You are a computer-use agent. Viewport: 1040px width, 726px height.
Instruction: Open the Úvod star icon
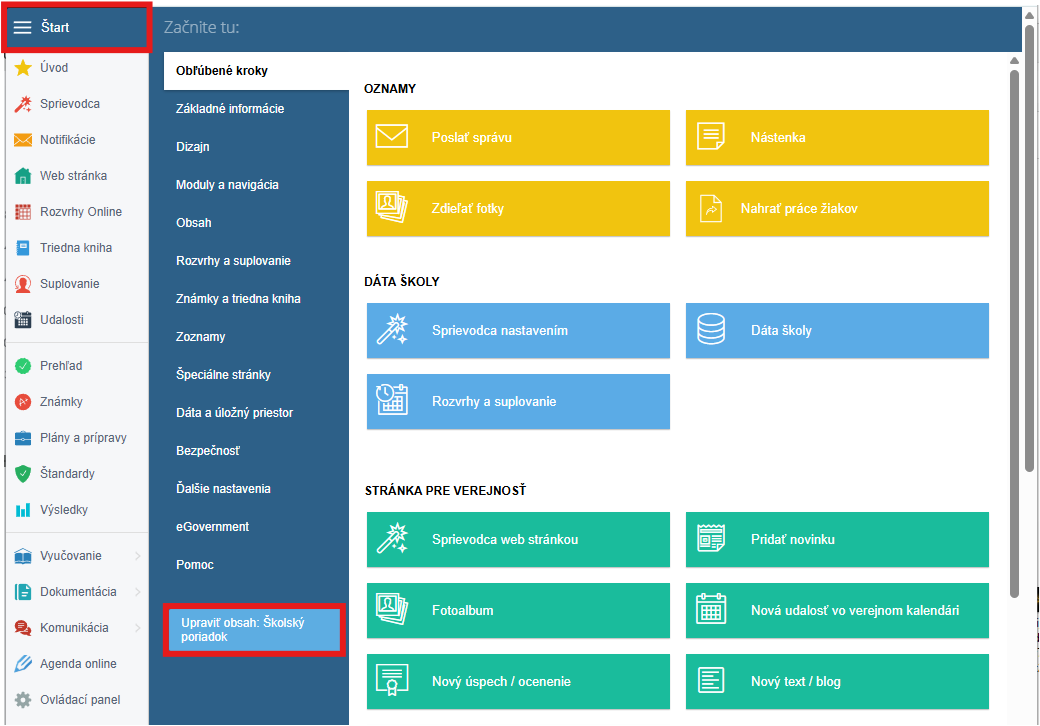(x=23, y=68)
